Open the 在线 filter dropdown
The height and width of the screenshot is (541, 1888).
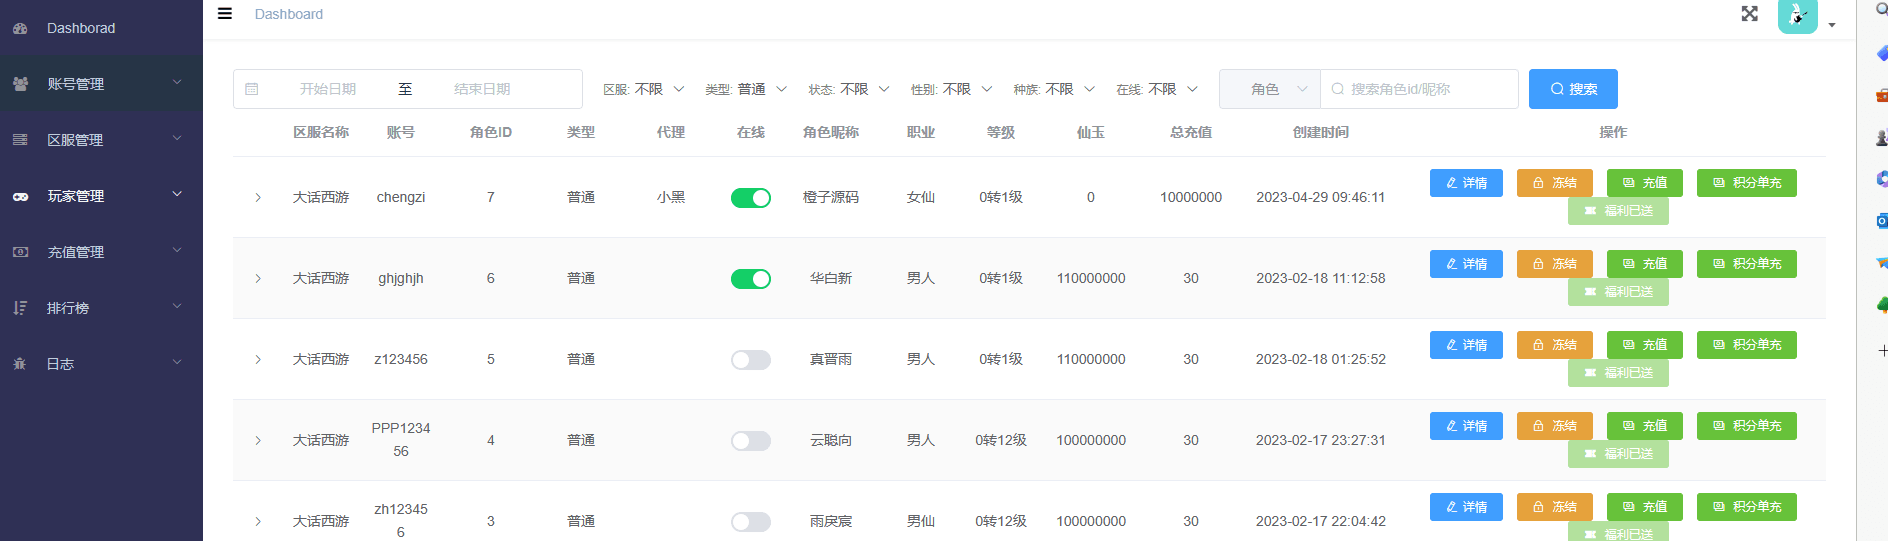[1173, 89]
